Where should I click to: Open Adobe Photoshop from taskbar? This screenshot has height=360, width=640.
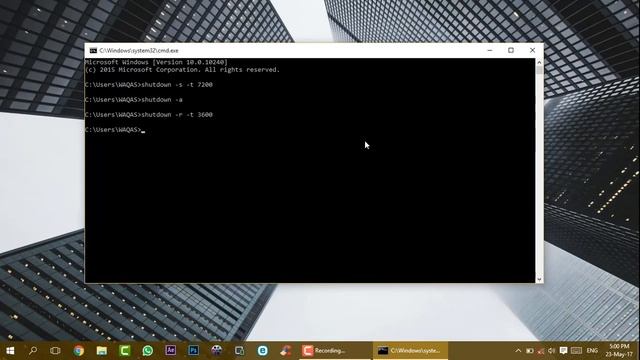[x=193, y=350]
